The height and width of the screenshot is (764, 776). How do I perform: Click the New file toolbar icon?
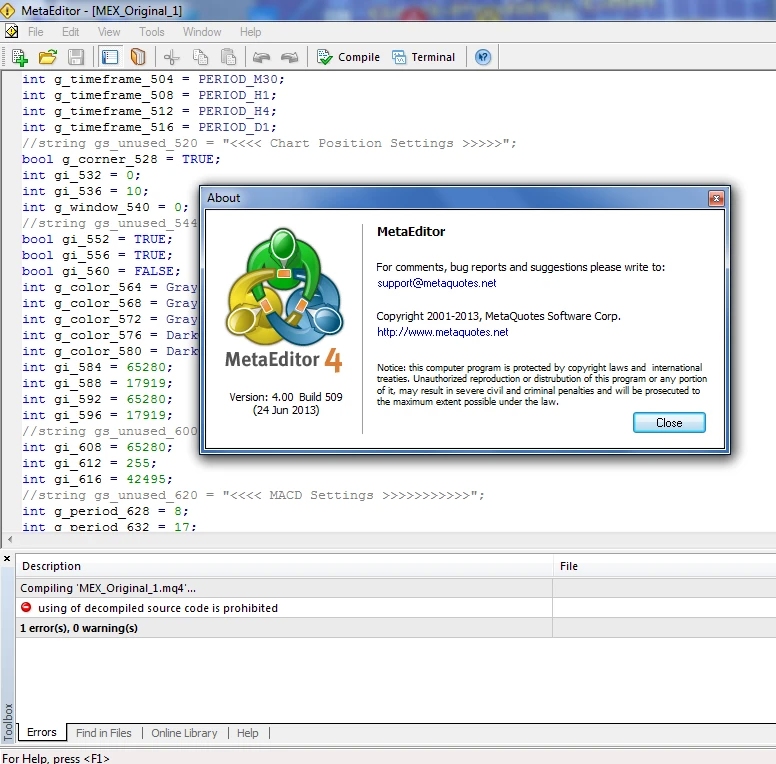click(19, 57)
